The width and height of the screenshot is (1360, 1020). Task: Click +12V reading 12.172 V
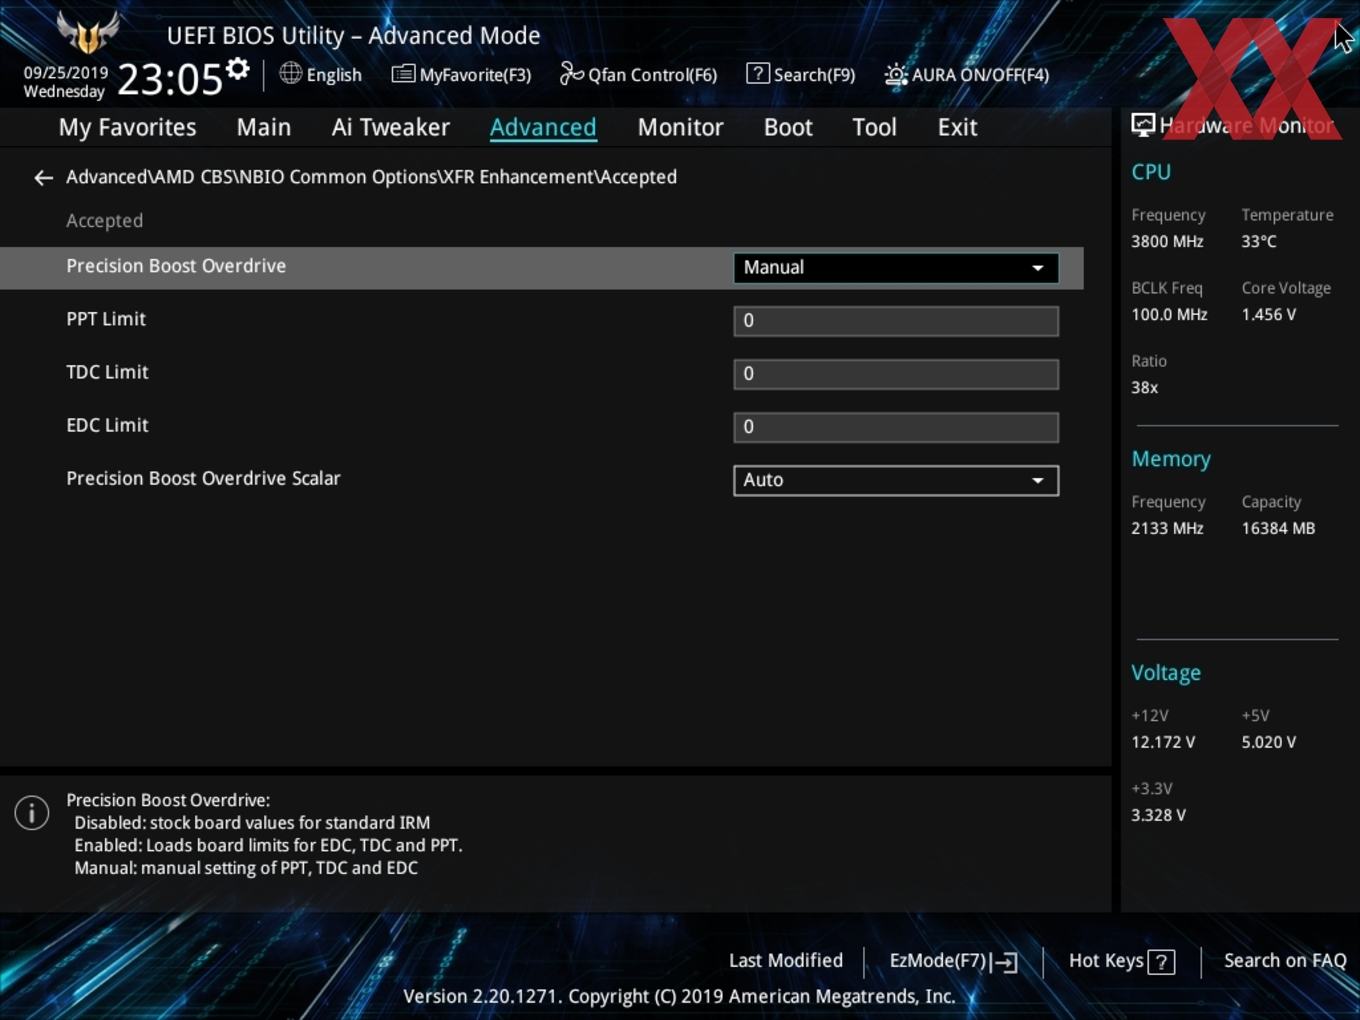point(1163,743)
